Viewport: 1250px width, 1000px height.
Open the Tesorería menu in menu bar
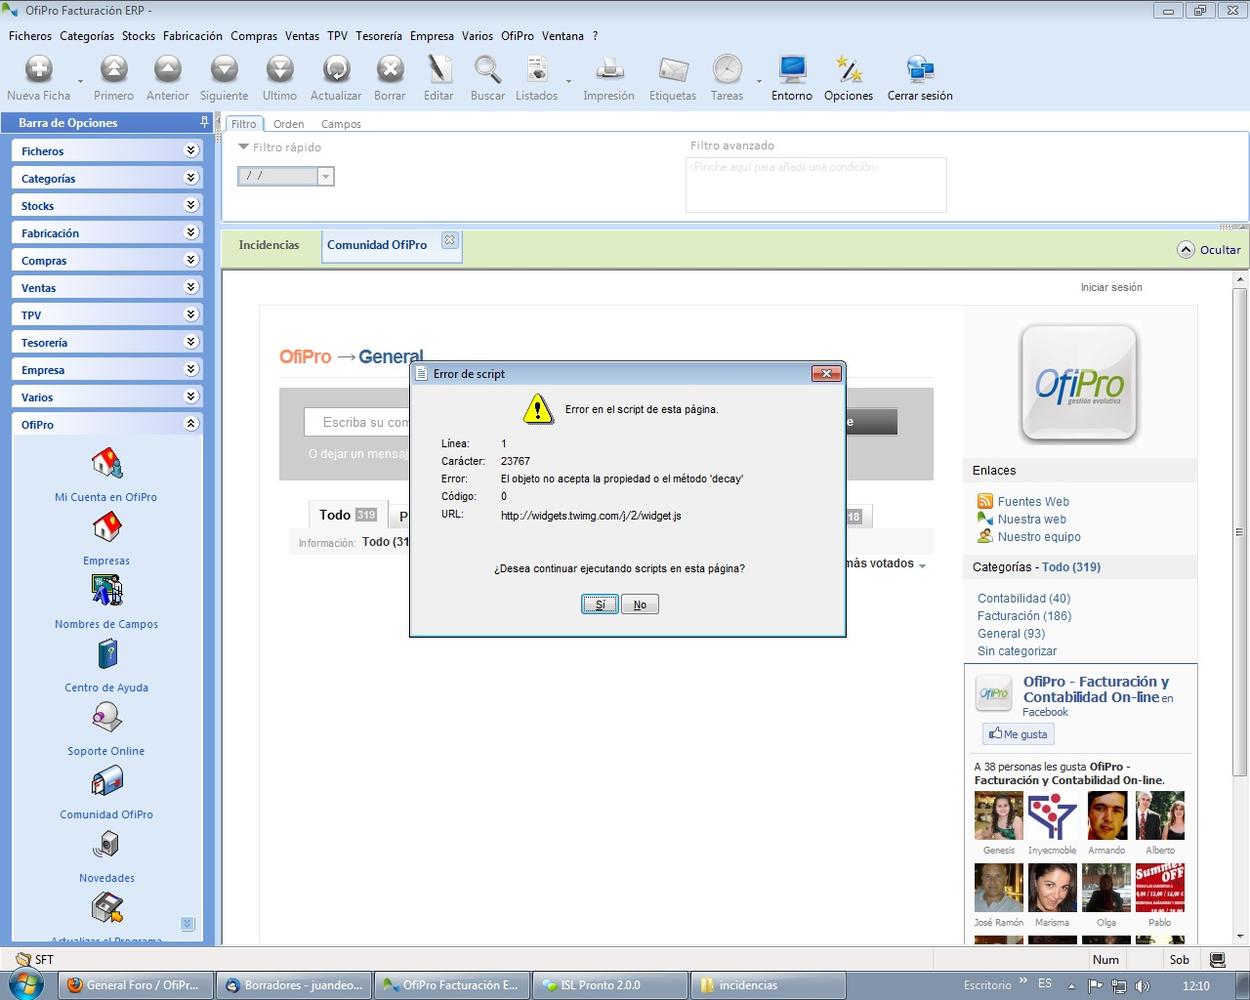379,36
